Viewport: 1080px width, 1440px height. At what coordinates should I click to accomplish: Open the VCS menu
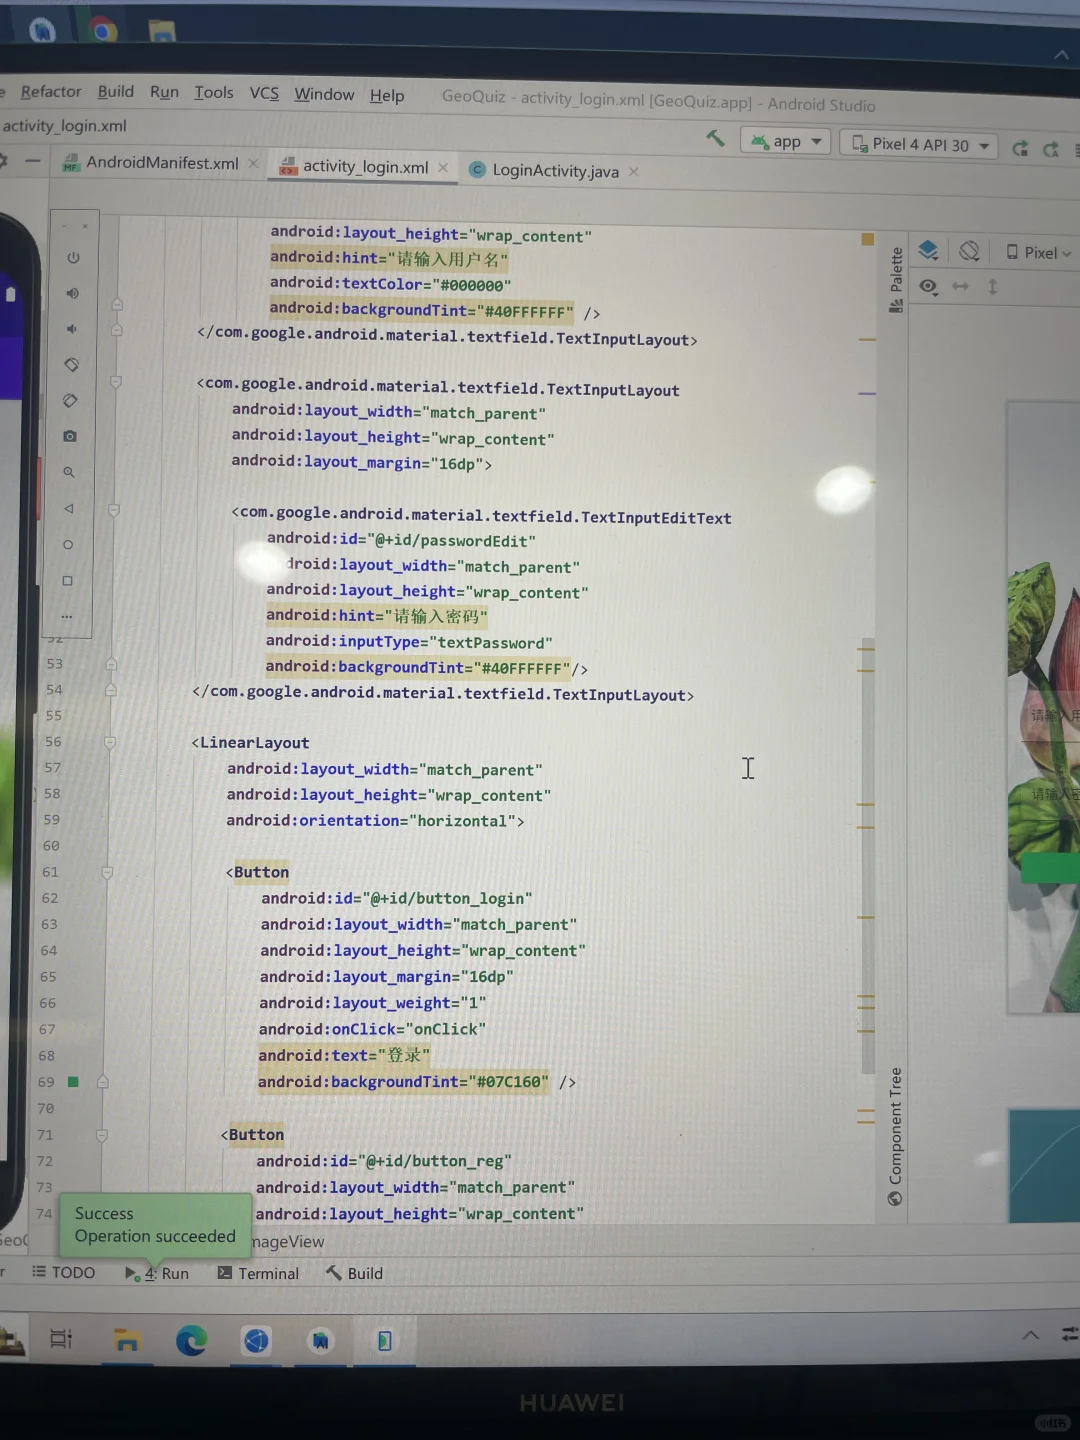(264, 93)
